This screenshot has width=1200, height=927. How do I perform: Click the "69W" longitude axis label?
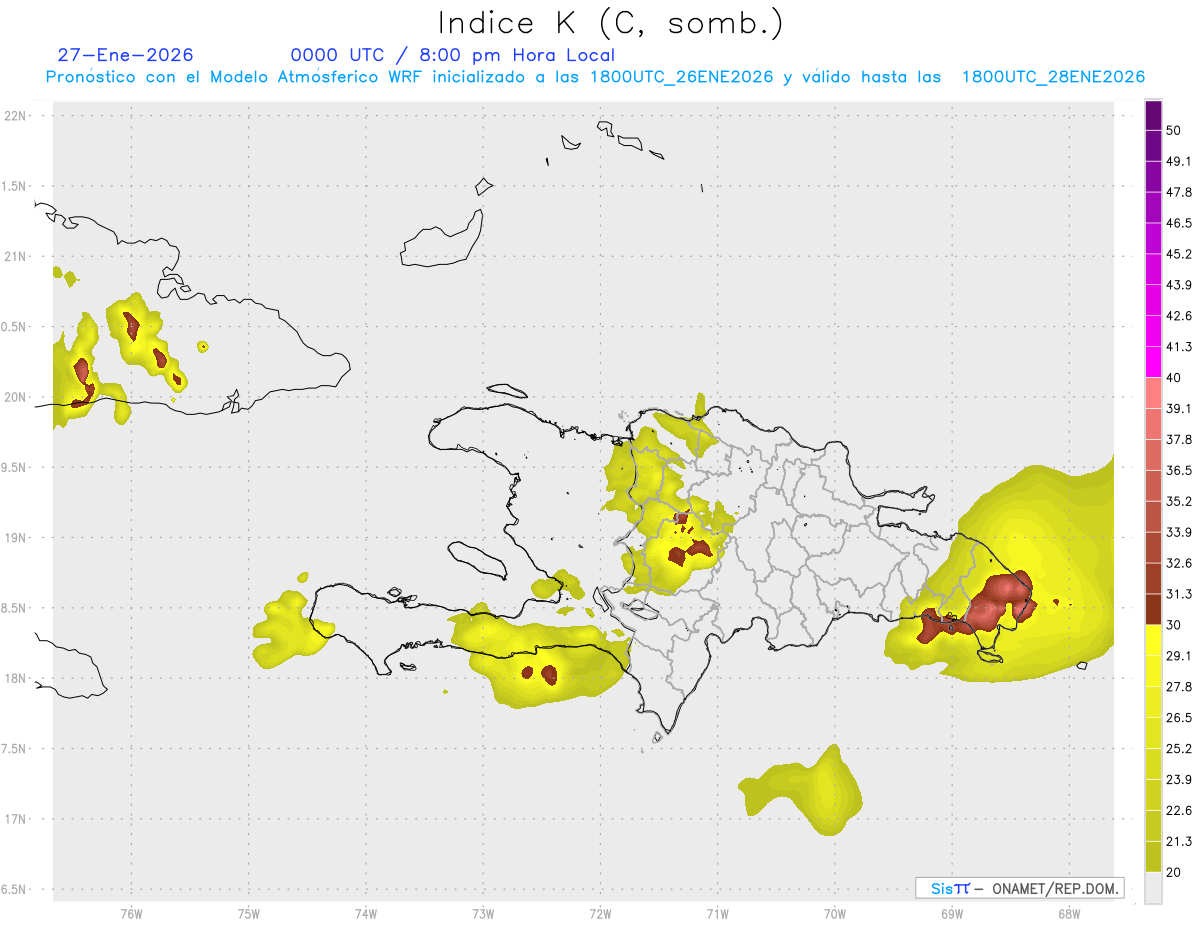pos(951,913)
